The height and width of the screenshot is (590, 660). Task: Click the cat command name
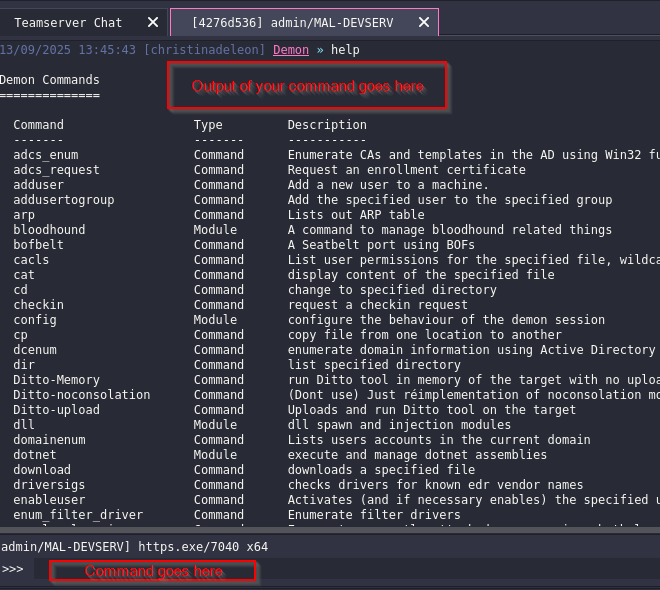[x=24, y=275]
